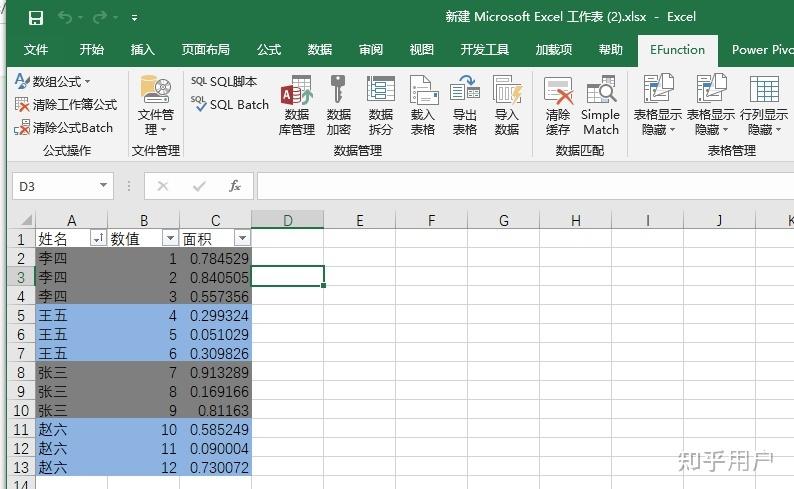Click the 导入数据 icon
This screenshot has width=794, height=489.
[507, 90]
